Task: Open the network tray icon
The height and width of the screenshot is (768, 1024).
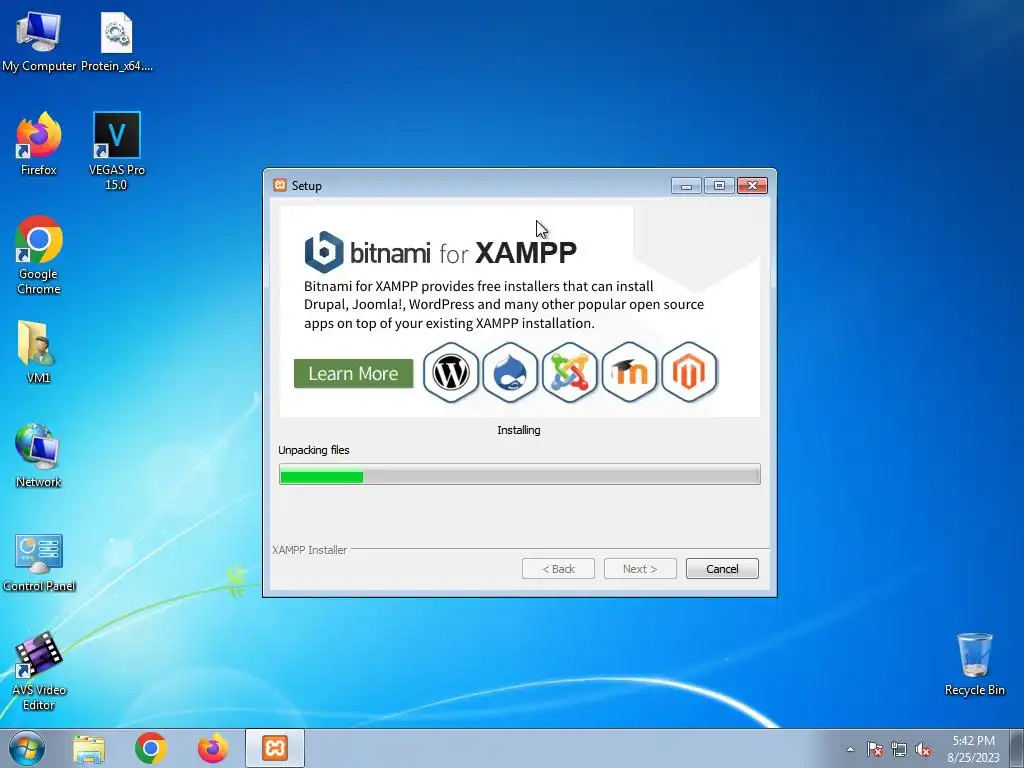Action: click(899, 750)
